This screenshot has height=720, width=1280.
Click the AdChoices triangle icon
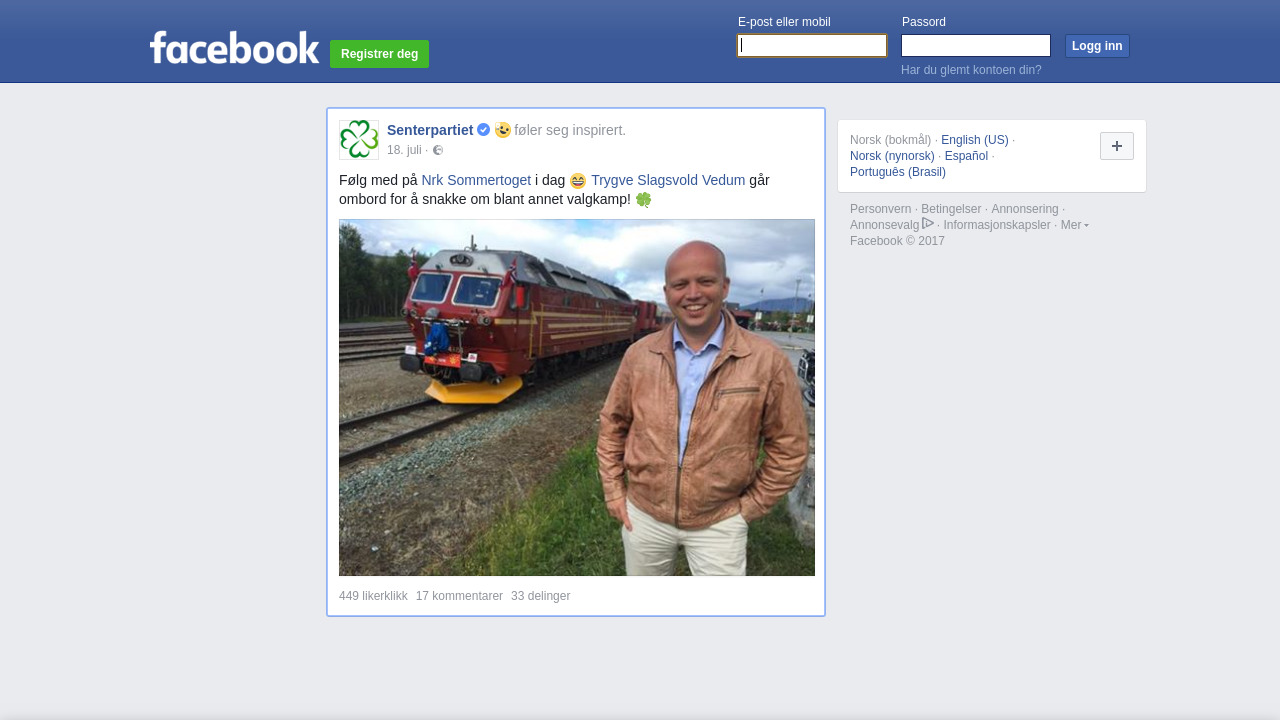pyautogui.click(x=928, y=224)
